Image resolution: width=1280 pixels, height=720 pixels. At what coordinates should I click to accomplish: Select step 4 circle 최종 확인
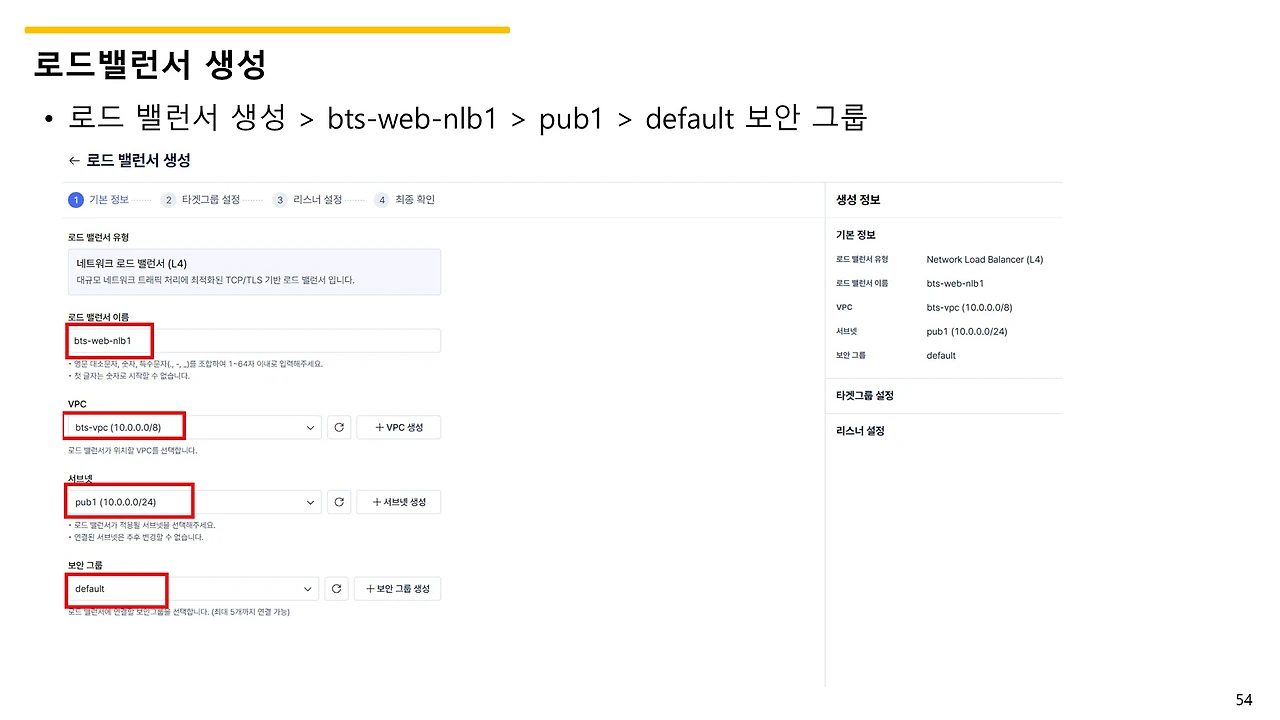pos(381,200)
